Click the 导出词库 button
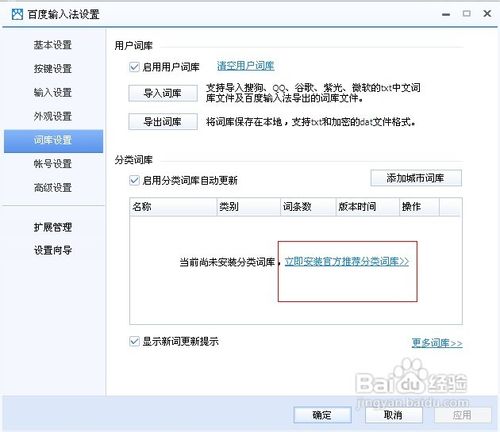The image size is (500, 432). (163, 122)
